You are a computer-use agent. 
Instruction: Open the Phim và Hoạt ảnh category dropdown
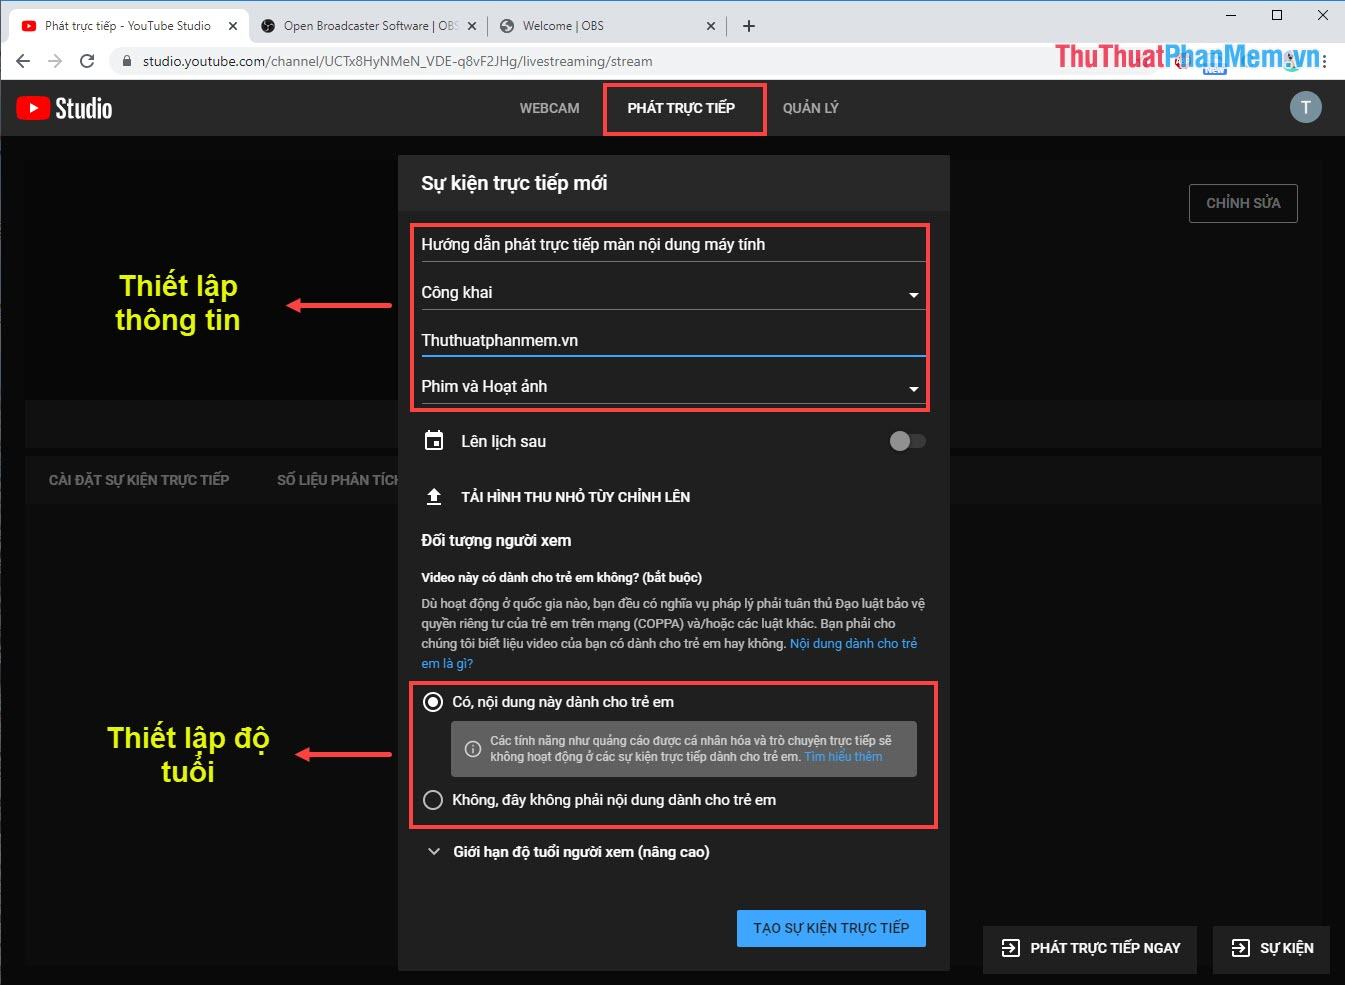[673, 386]
